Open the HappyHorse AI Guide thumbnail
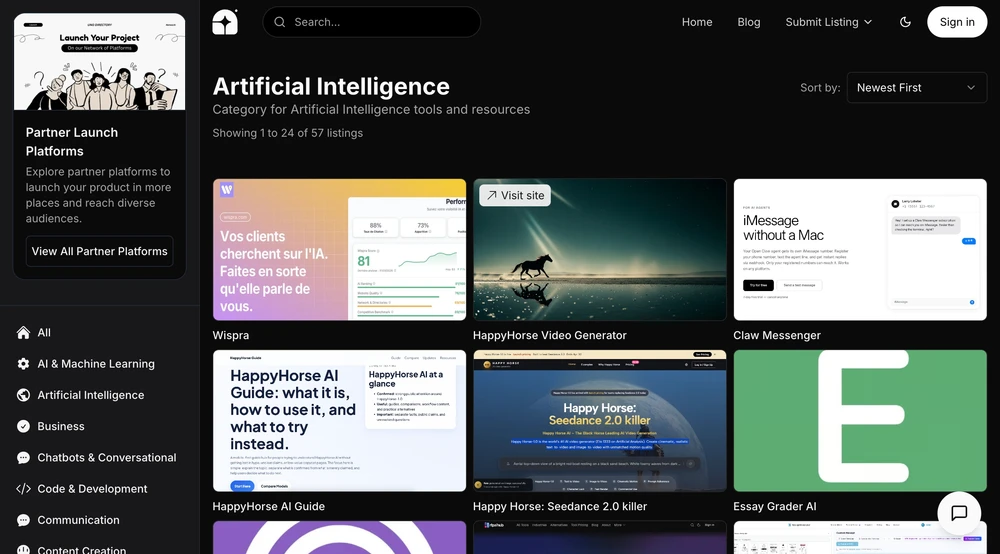1000x554 pixels. click(339, 421)
